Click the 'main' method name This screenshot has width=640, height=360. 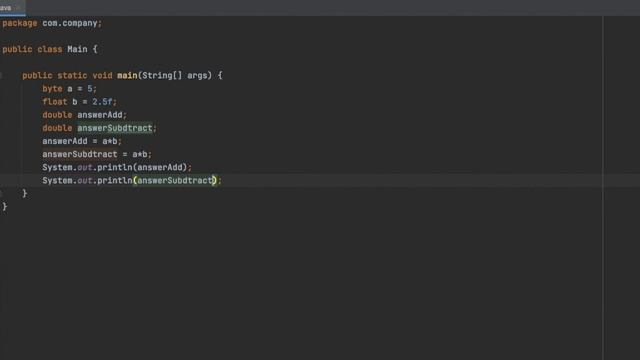127,76
